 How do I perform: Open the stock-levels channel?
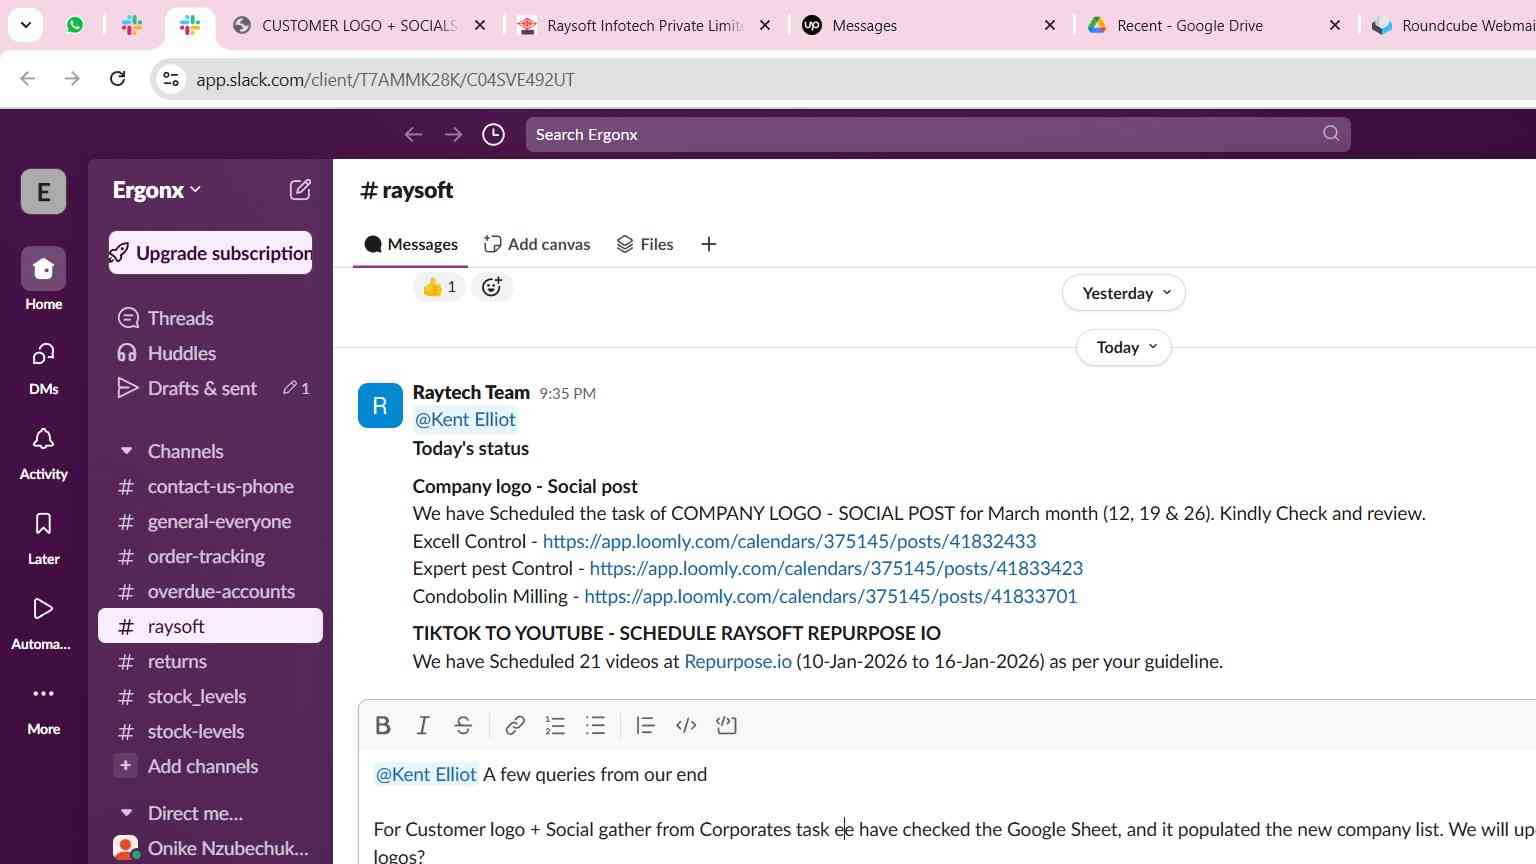tap(210, 732)
